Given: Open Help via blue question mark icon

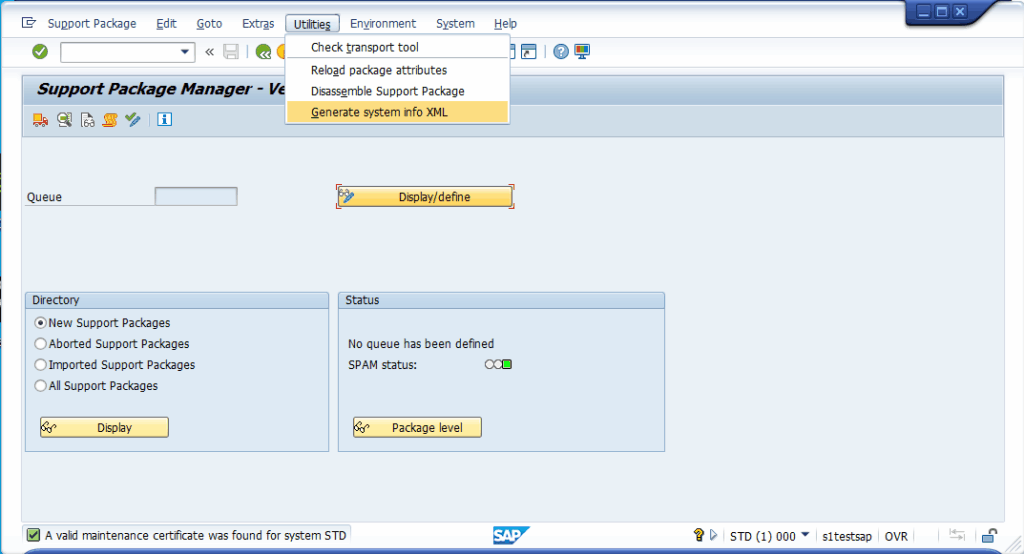Looking at the screenshot, I should 561,52.
